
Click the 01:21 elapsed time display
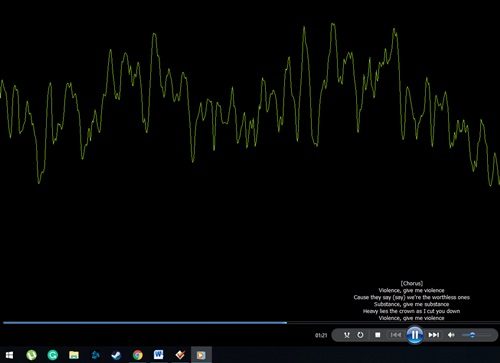(x=321, y=335)
